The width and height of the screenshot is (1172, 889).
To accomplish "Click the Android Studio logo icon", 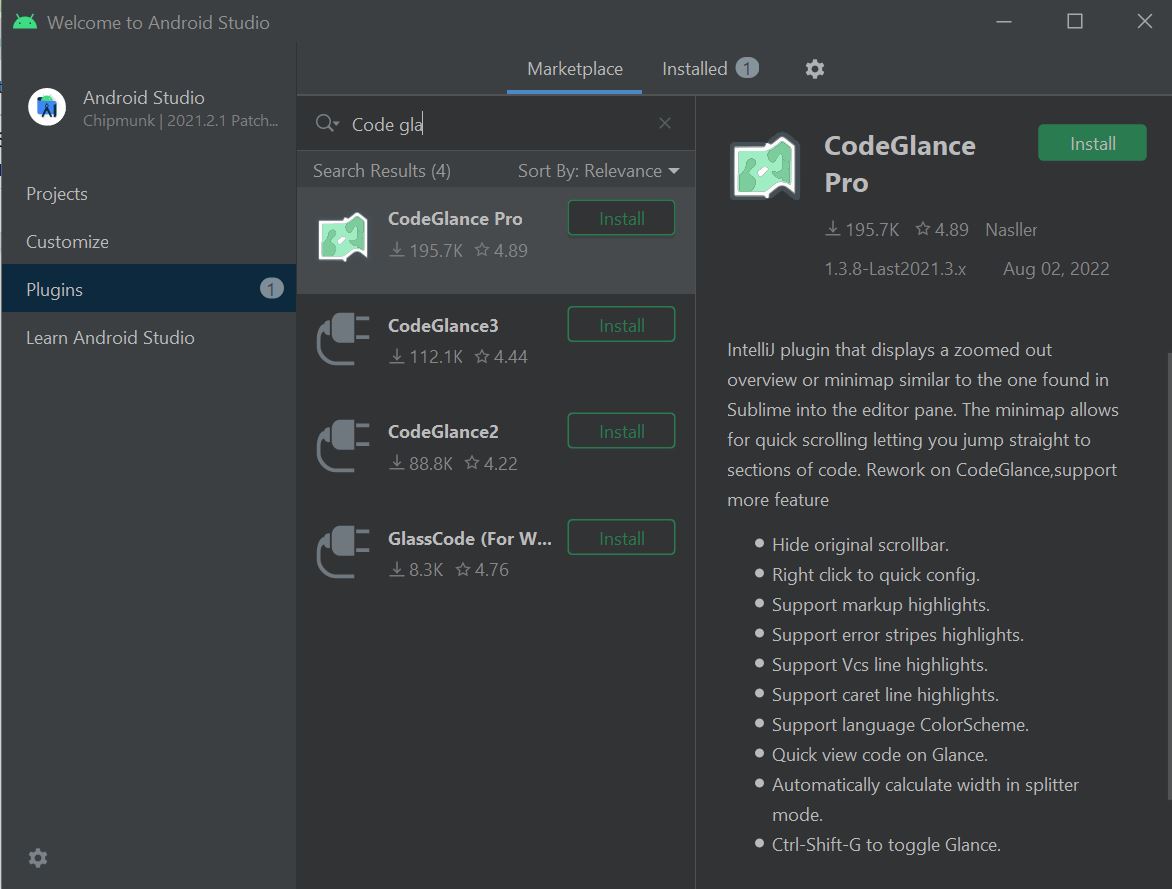I will (x=46, y=107).
